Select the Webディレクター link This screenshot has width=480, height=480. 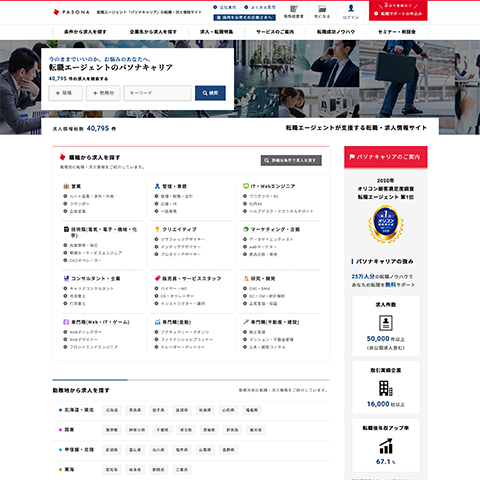[85, 332]
